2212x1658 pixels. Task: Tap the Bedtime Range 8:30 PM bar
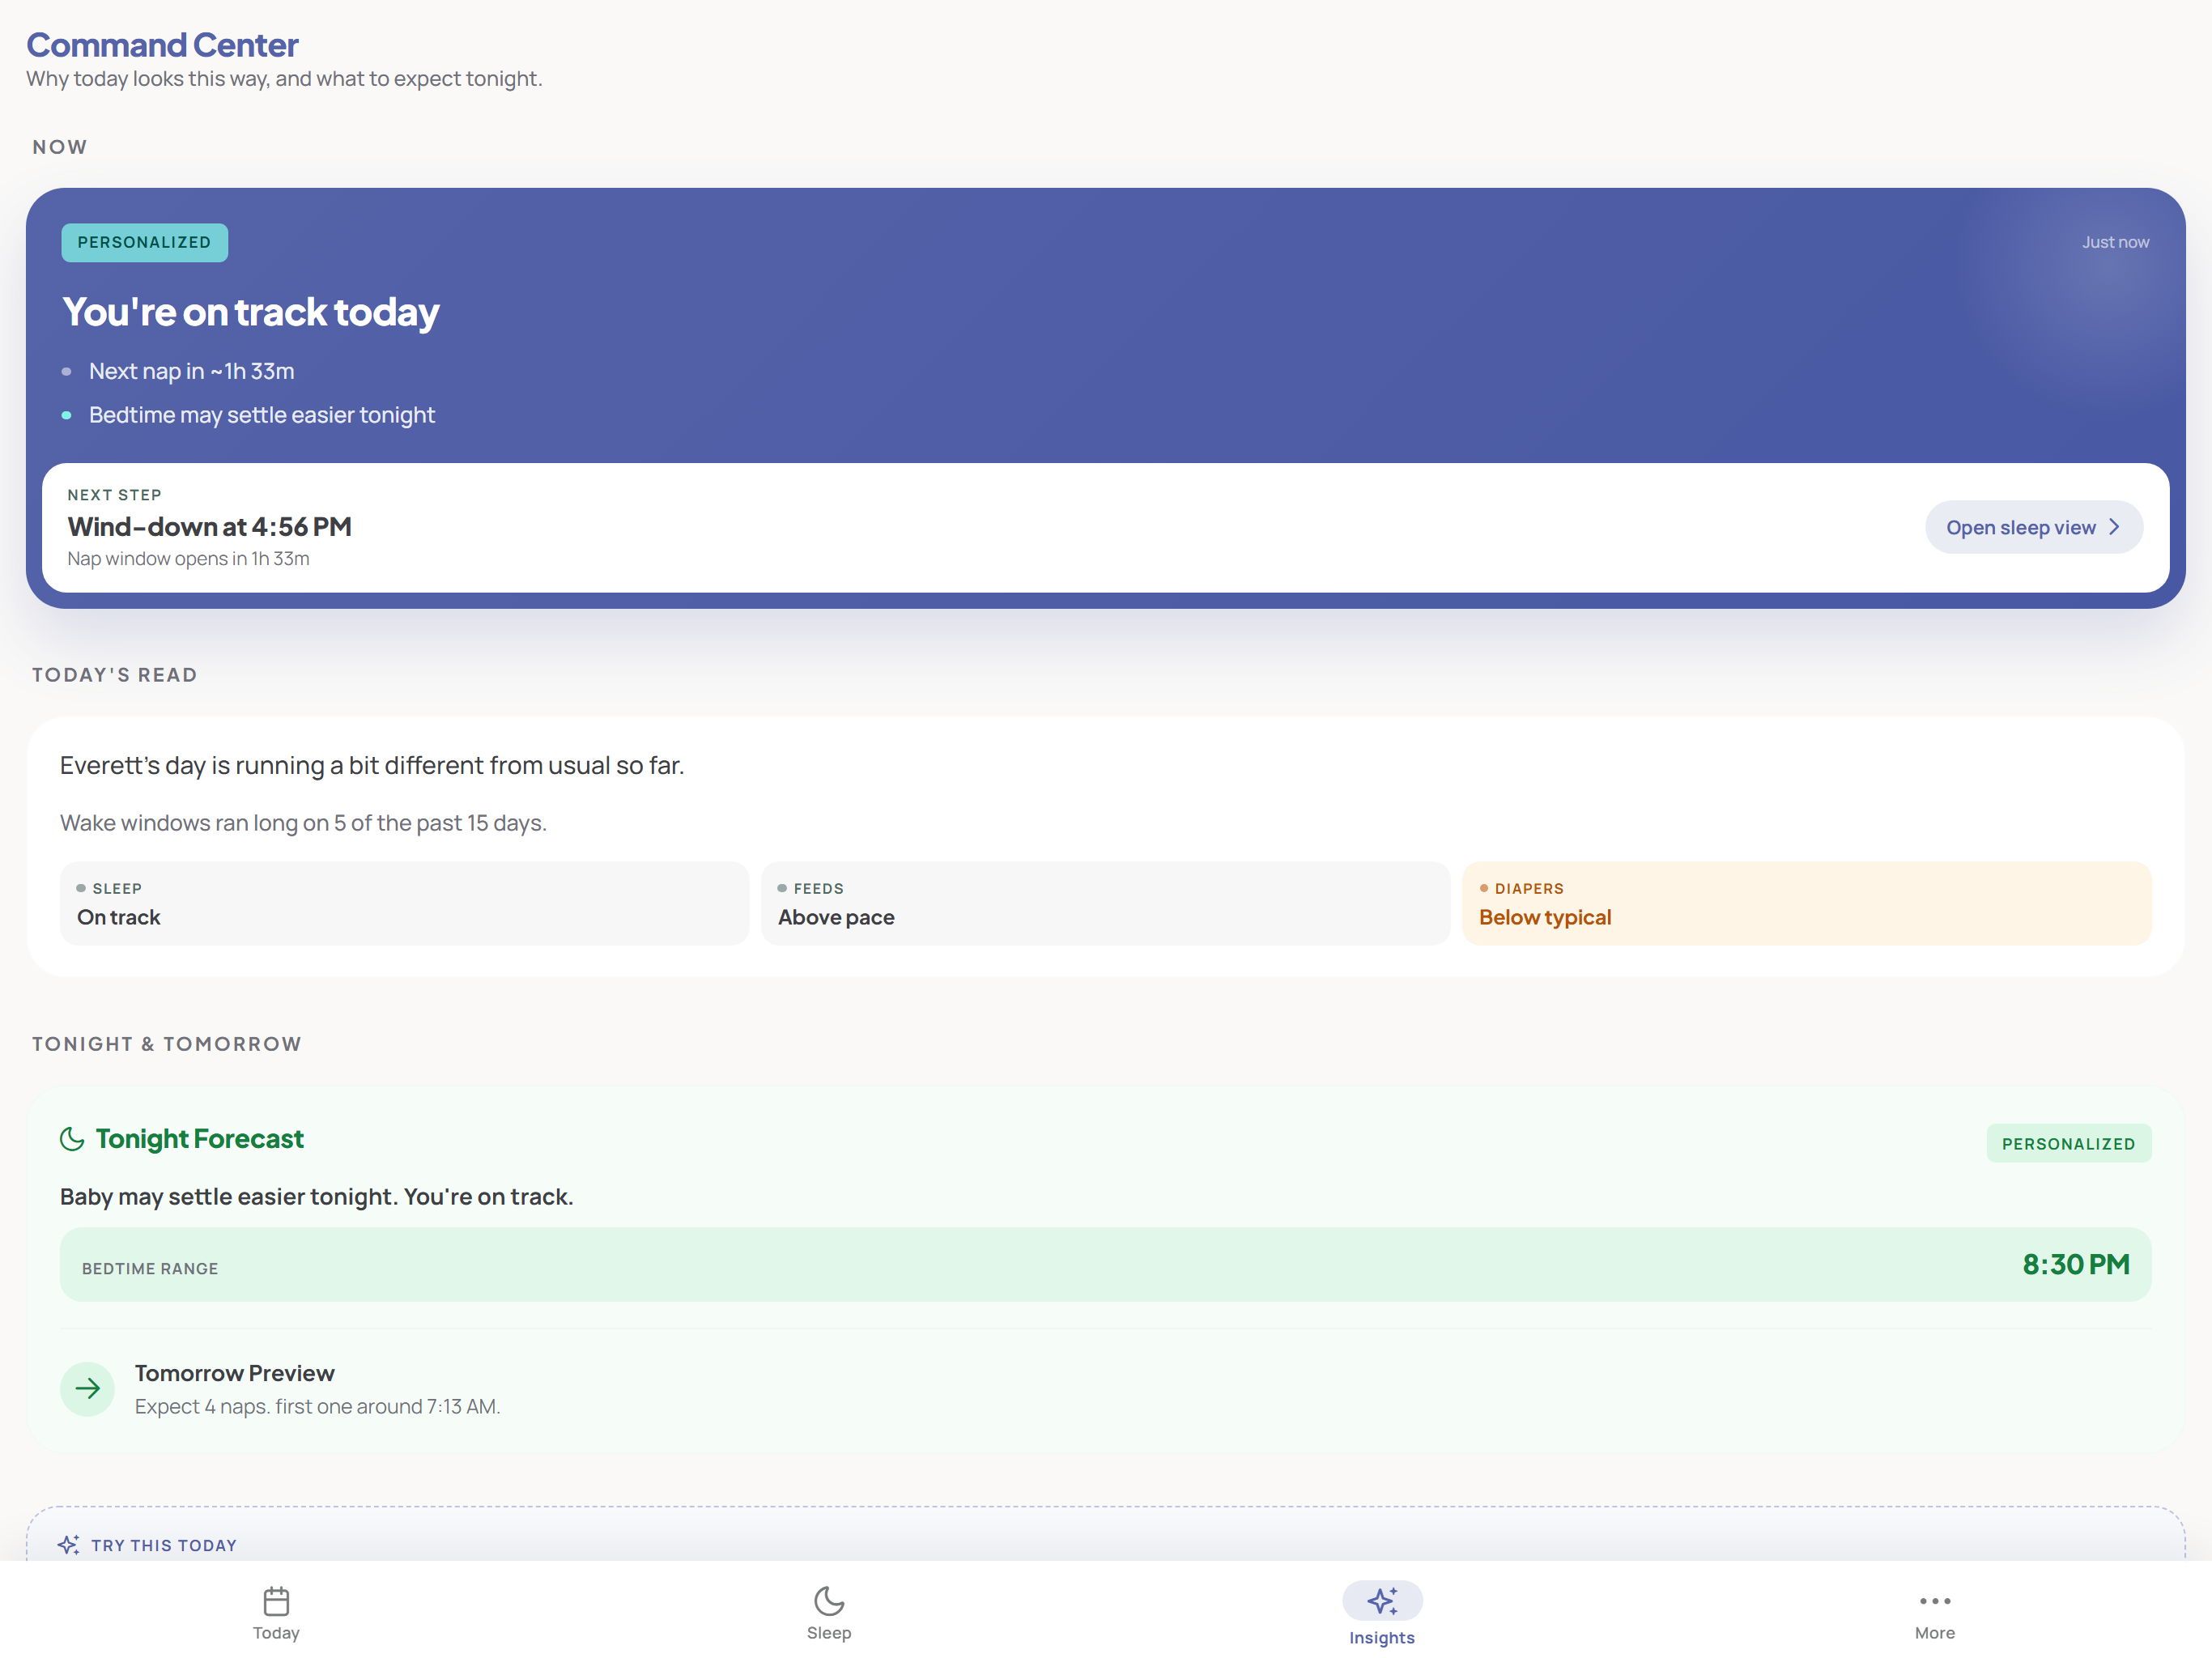pos(1106,1265)
